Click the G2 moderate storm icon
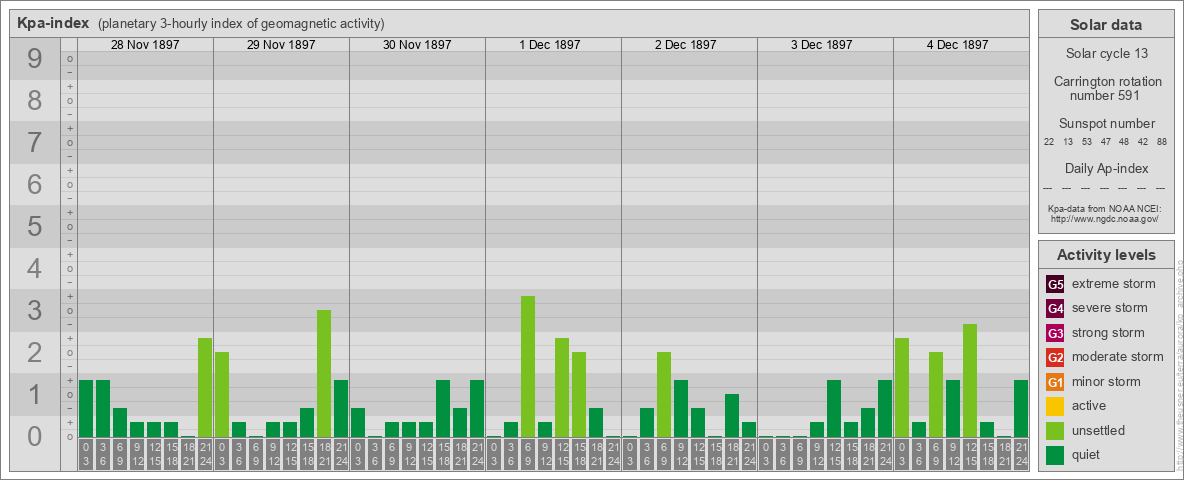 pos(1055,357)
